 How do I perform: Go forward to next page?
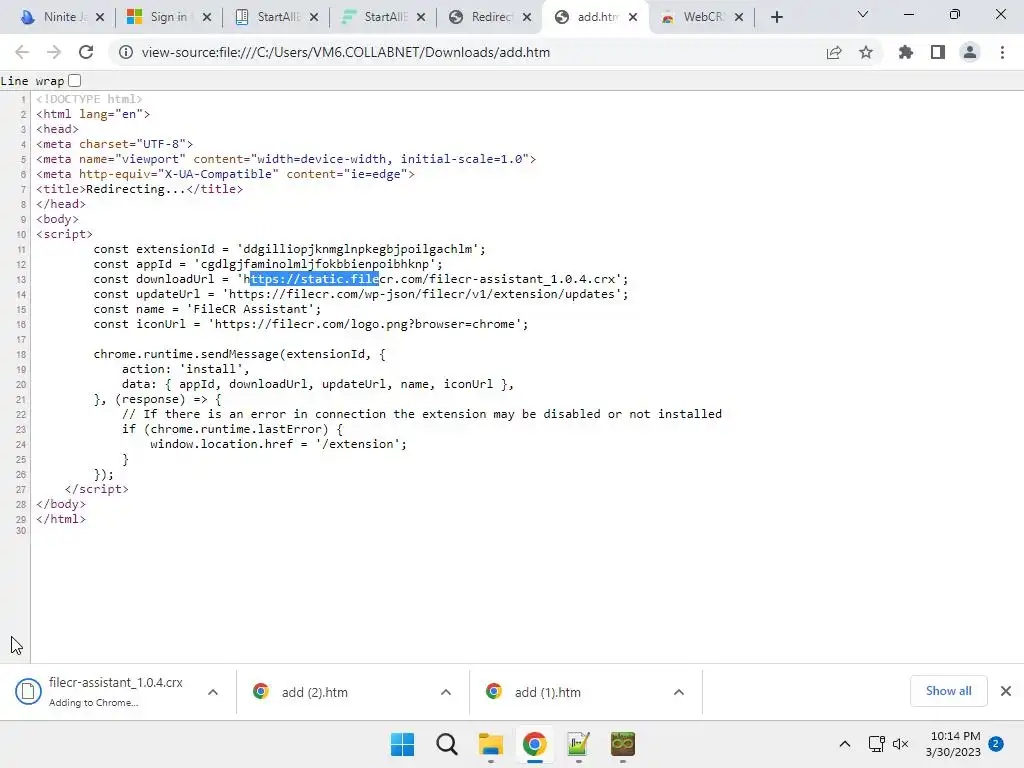click(54, 52)
